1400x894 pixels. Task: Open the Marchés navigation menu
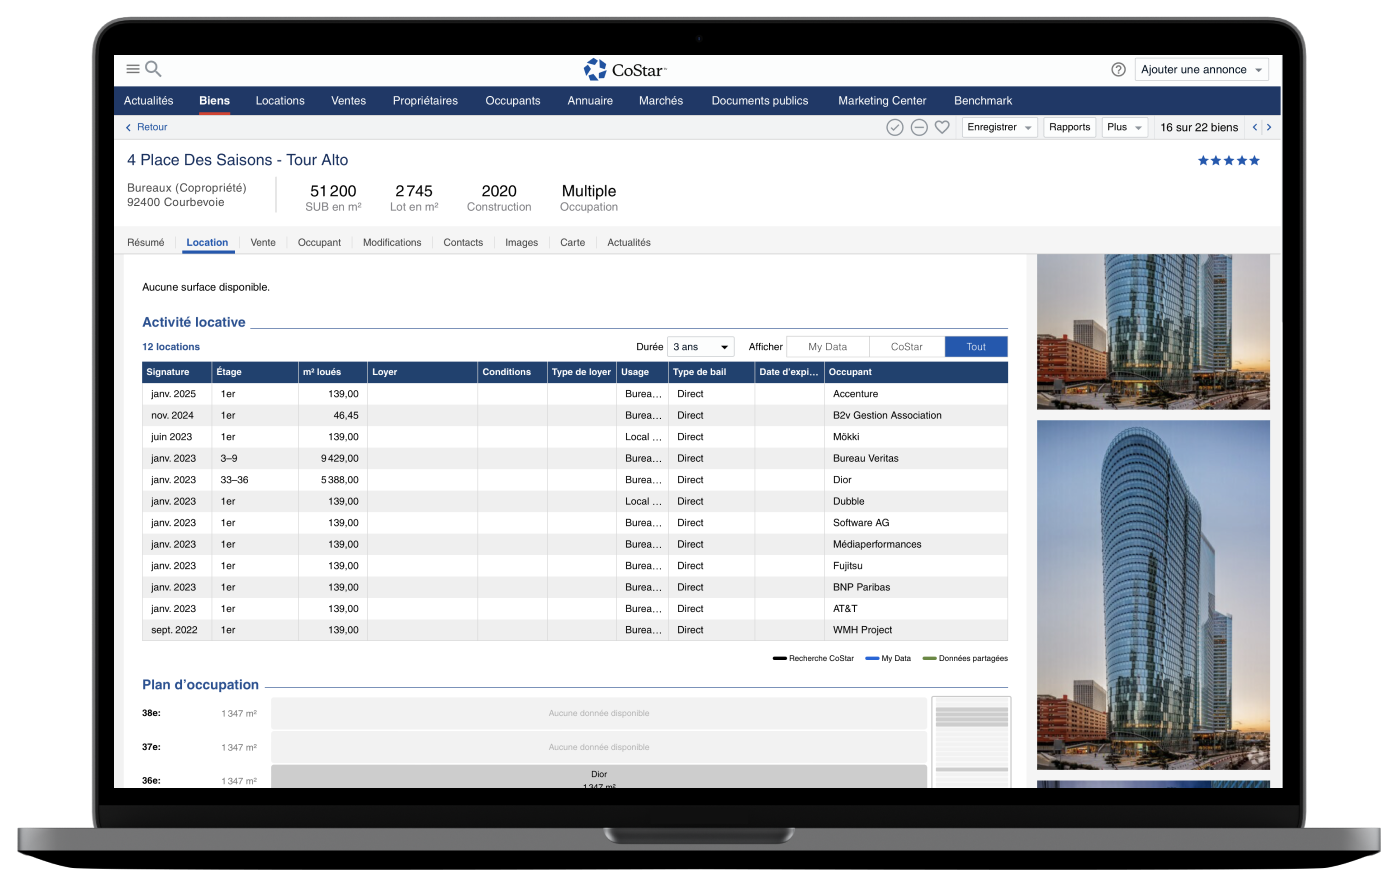pyautogui.click(x=661, y=101)
